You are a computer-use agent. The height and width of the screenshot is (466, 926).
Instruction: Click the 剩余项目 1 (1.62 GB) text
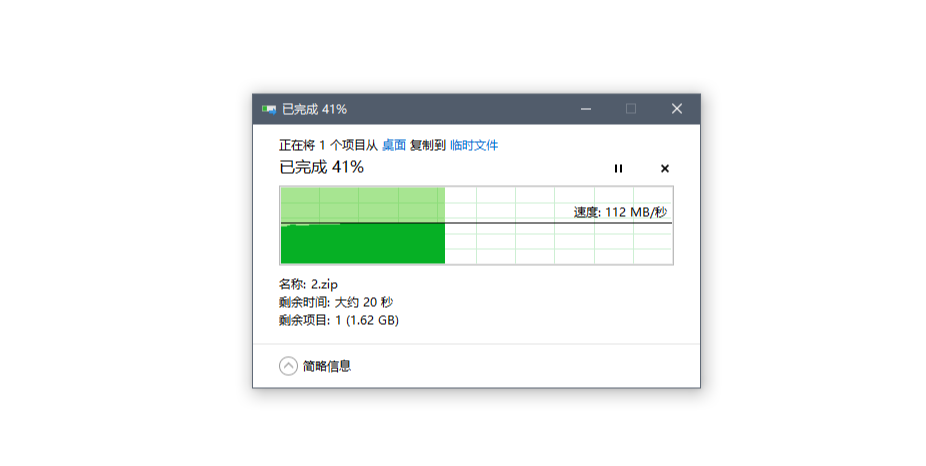pyautogui.click(x=339, y=320)
